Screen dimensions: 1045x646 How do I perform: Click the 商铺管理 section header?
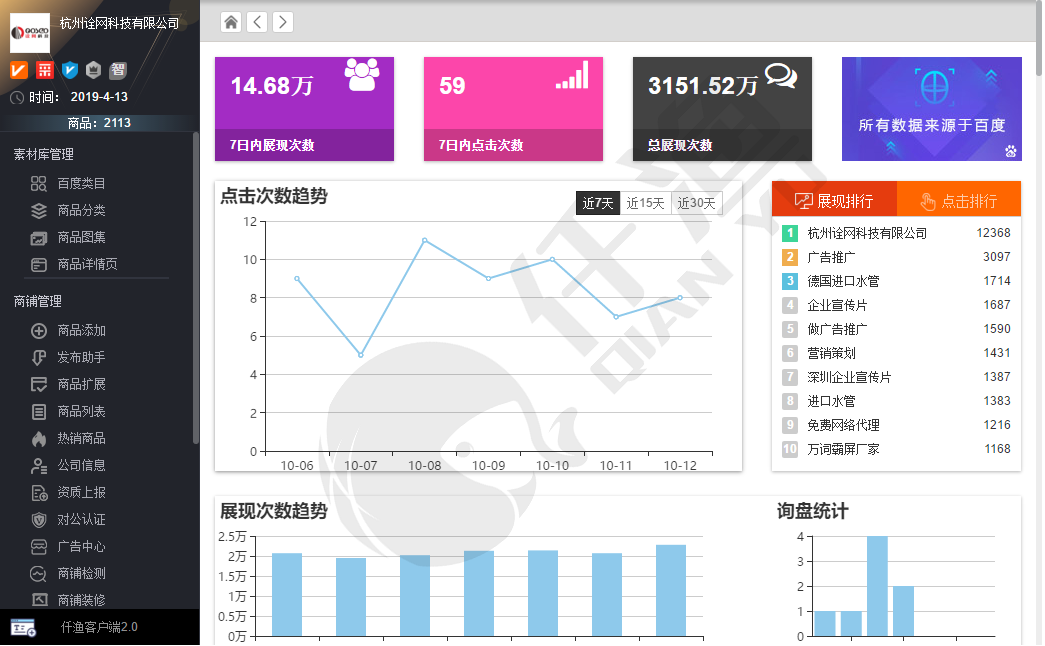(x=38, y=301)
